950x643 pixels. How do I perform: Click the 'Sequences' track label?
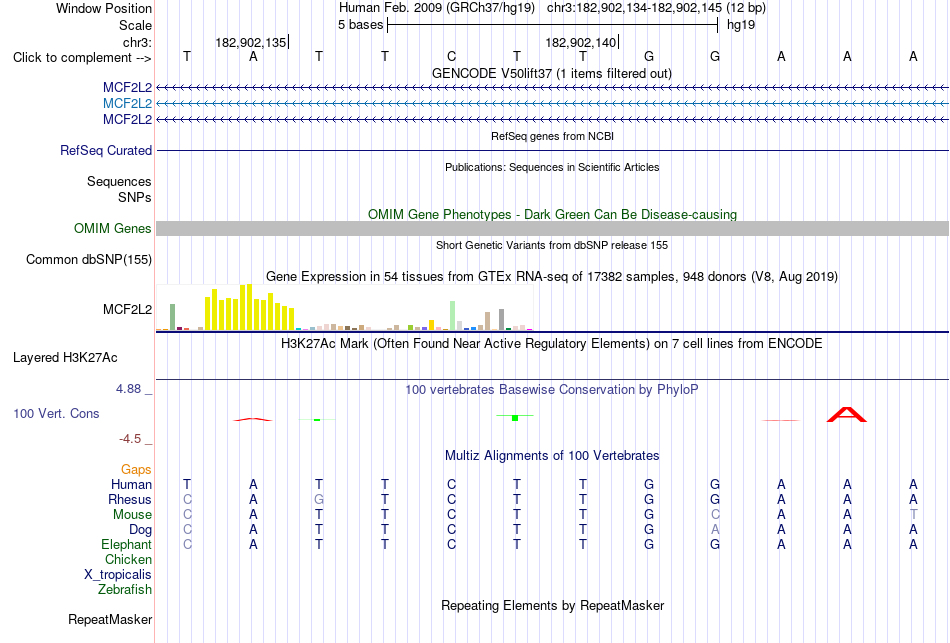(119, 181)
